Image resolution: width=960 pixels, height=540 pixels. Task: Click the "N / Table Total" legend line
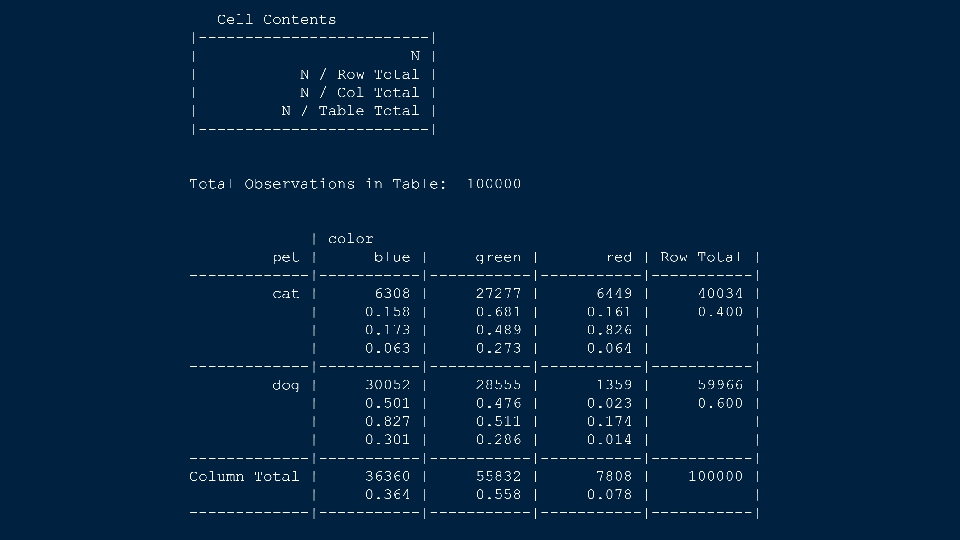pyautogui.click(x=350, y=111)
